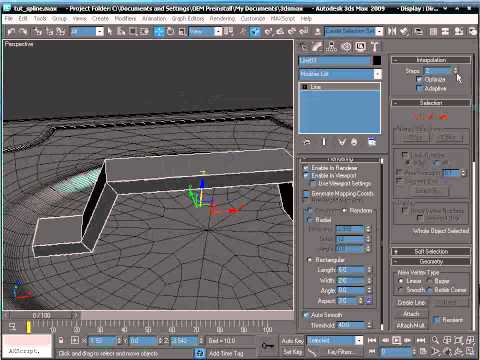This screenshot has width=480, height=360.
Task: Expand the Soft Selection rollout
Action: [431, 251]
